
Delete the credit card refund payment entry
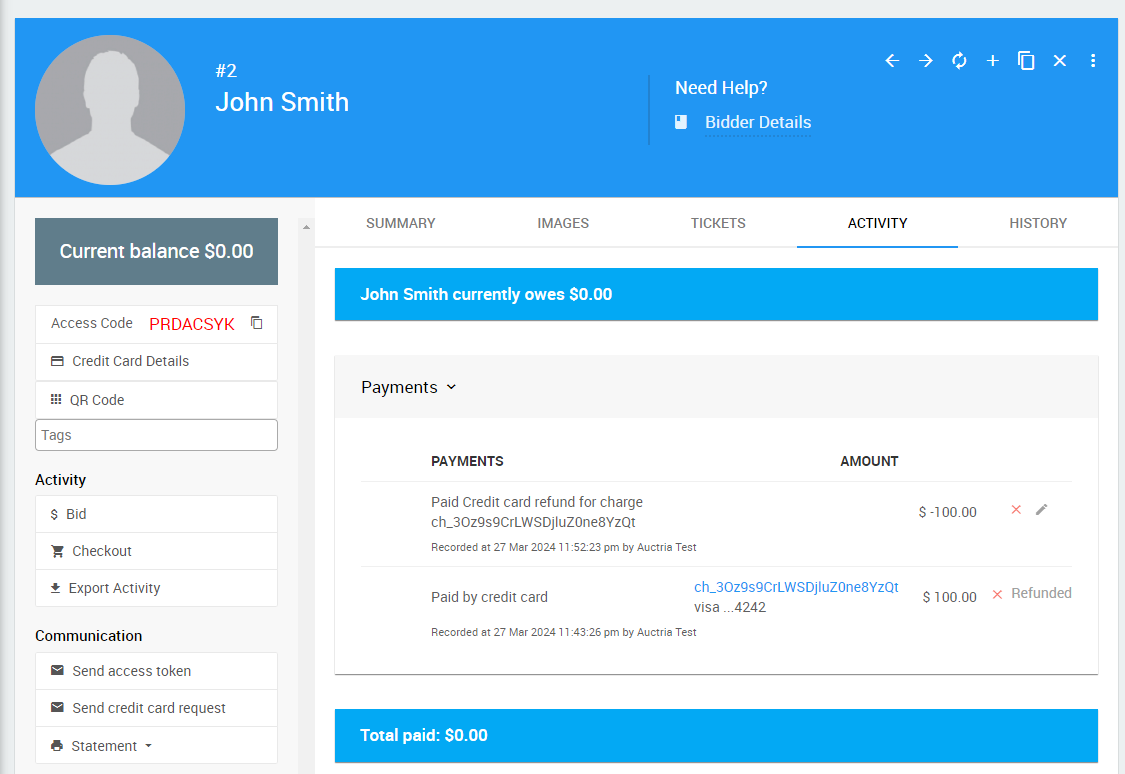(1016, 510)
